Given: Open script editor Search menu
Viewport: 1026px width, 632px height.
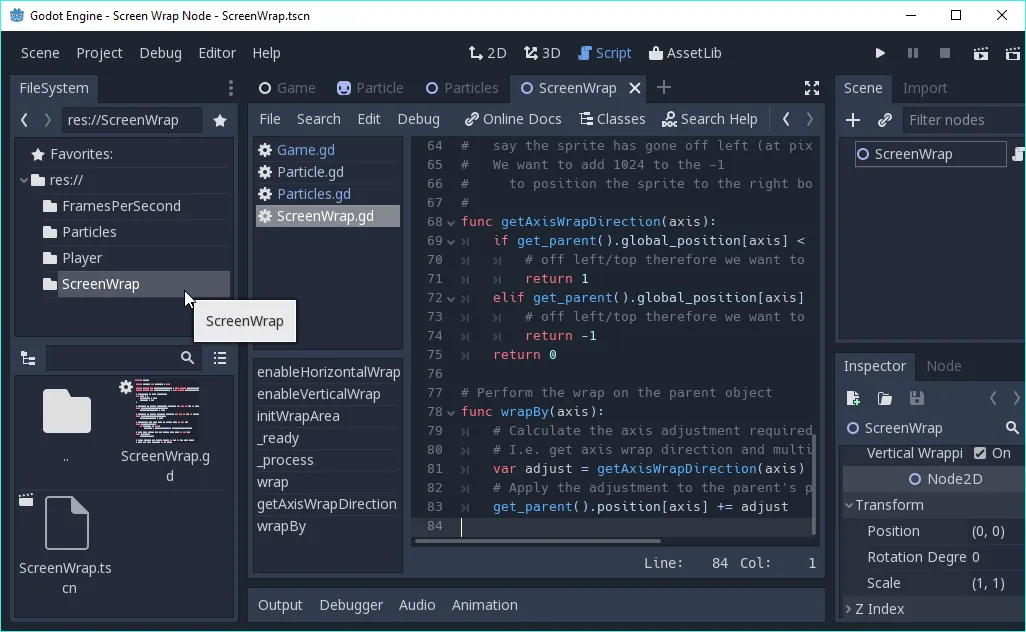Looking at the screenshot, I should tap(319, 119).
